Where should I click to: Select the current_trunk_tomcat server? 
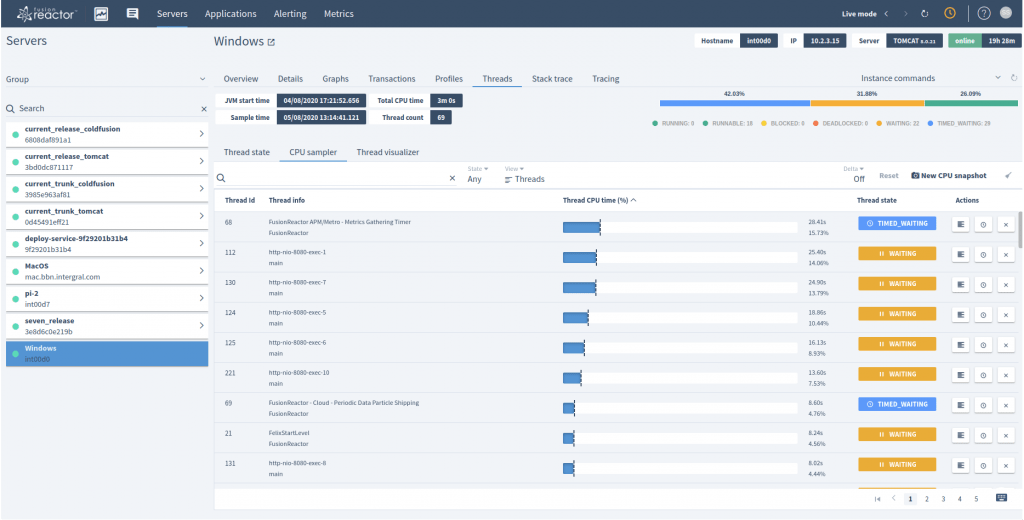107,216
